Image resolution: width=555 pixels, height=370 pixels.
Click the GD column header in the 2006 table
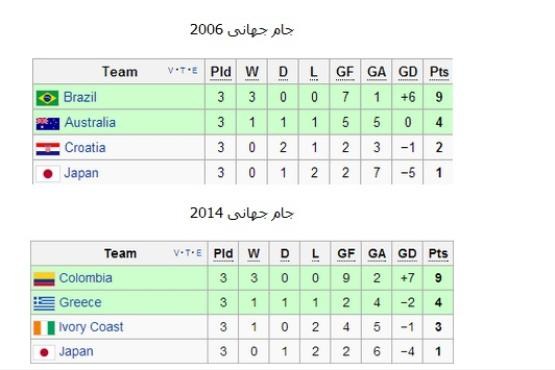click(408, 72)
